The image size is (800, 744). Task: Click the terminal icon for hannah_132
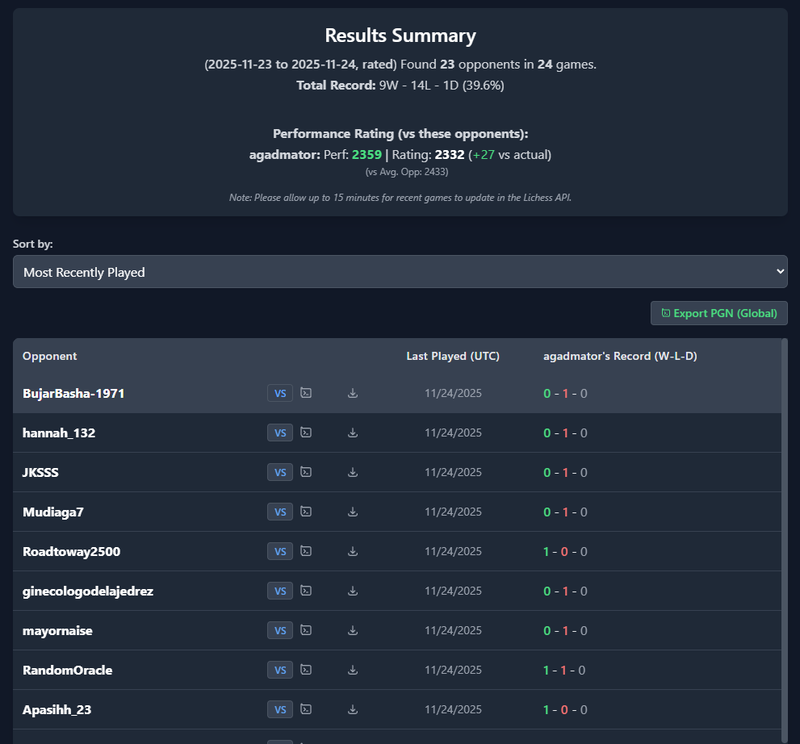[306, 433]
